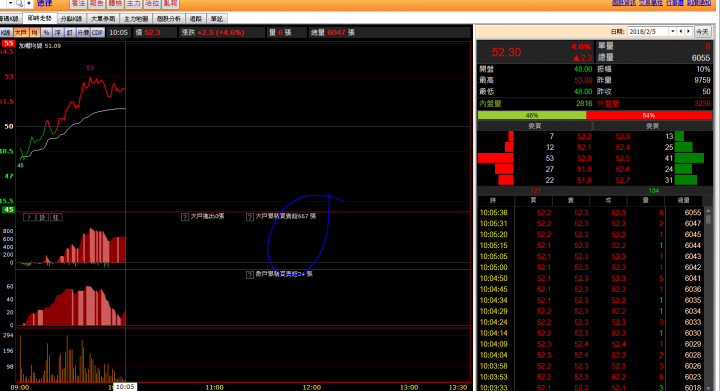Click the green 46% inner volume bar
The height and width of the screenshot is (391, 720).
coord(532,115)
